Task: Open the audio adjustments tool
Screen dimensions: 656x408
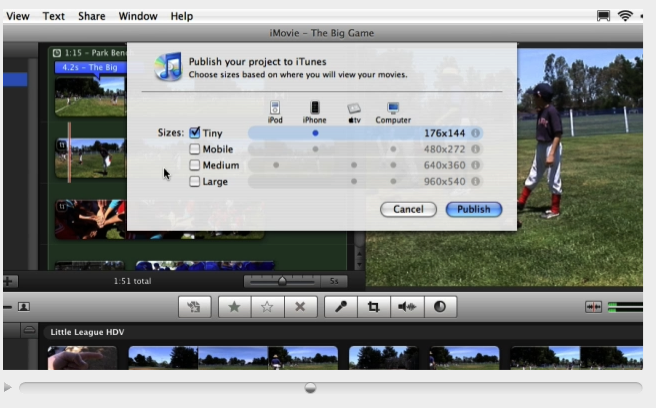Action: point(407,307)
